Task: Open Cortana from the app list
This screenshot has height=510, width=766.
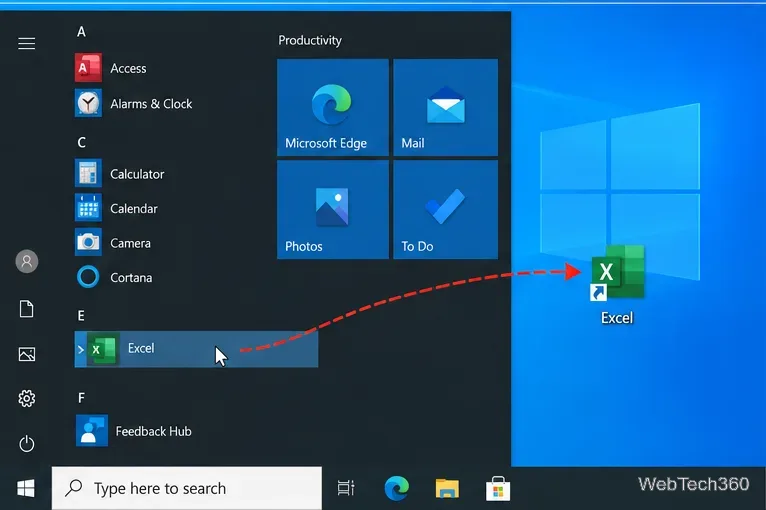Action: pyautogui.click(x=114, y=277)
